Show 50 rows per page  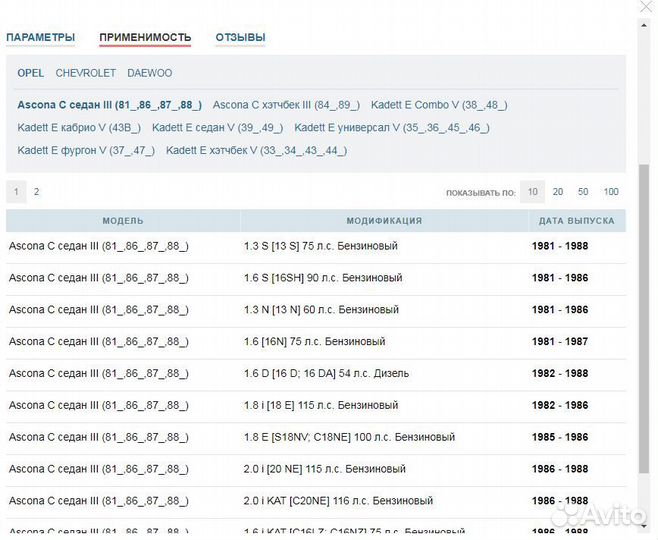(x=583, y=192)
